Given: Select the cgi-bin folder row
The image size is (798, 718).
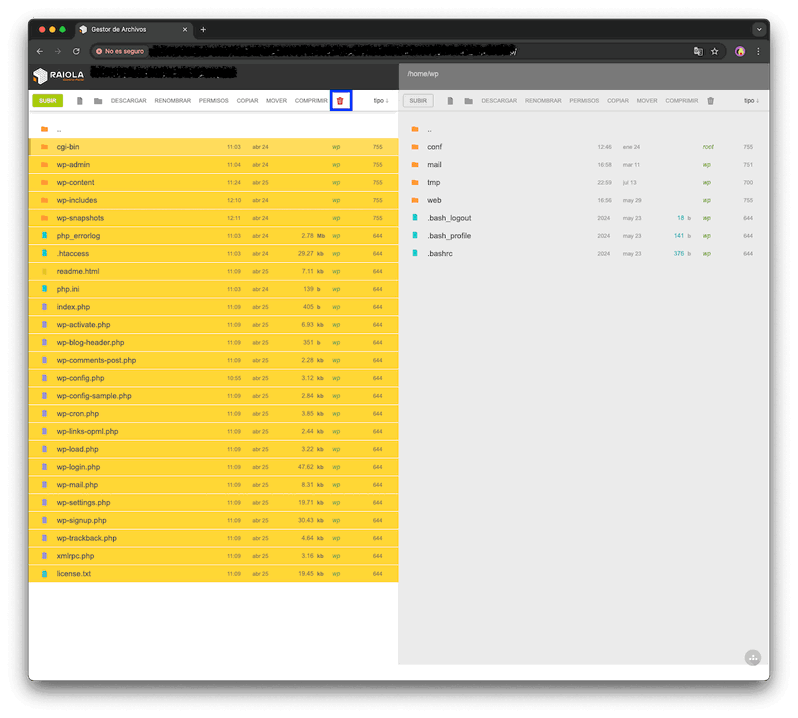Looking at the screenshot, I should click(x=213, y=147).
